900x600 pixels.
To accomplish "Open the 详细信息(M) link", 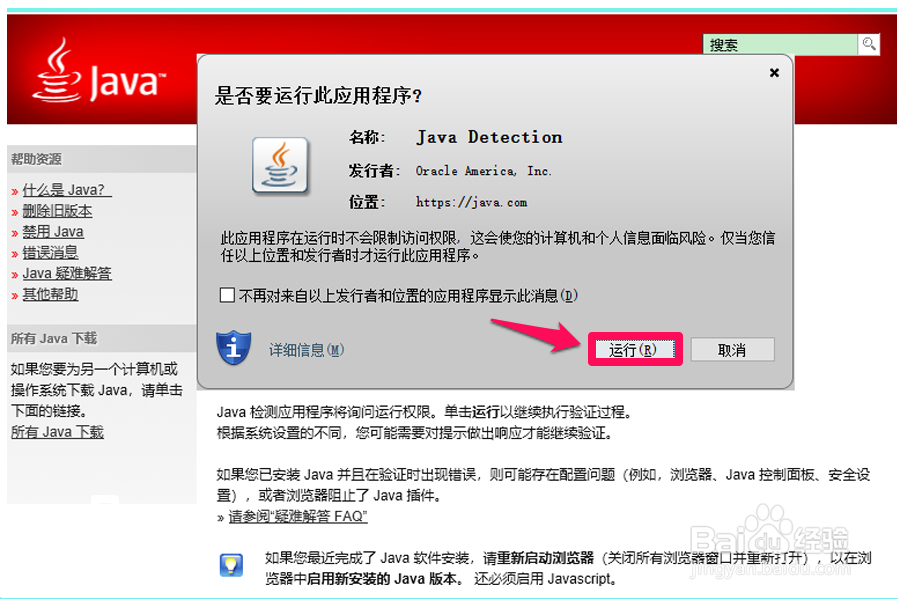I will pos(307,350).
